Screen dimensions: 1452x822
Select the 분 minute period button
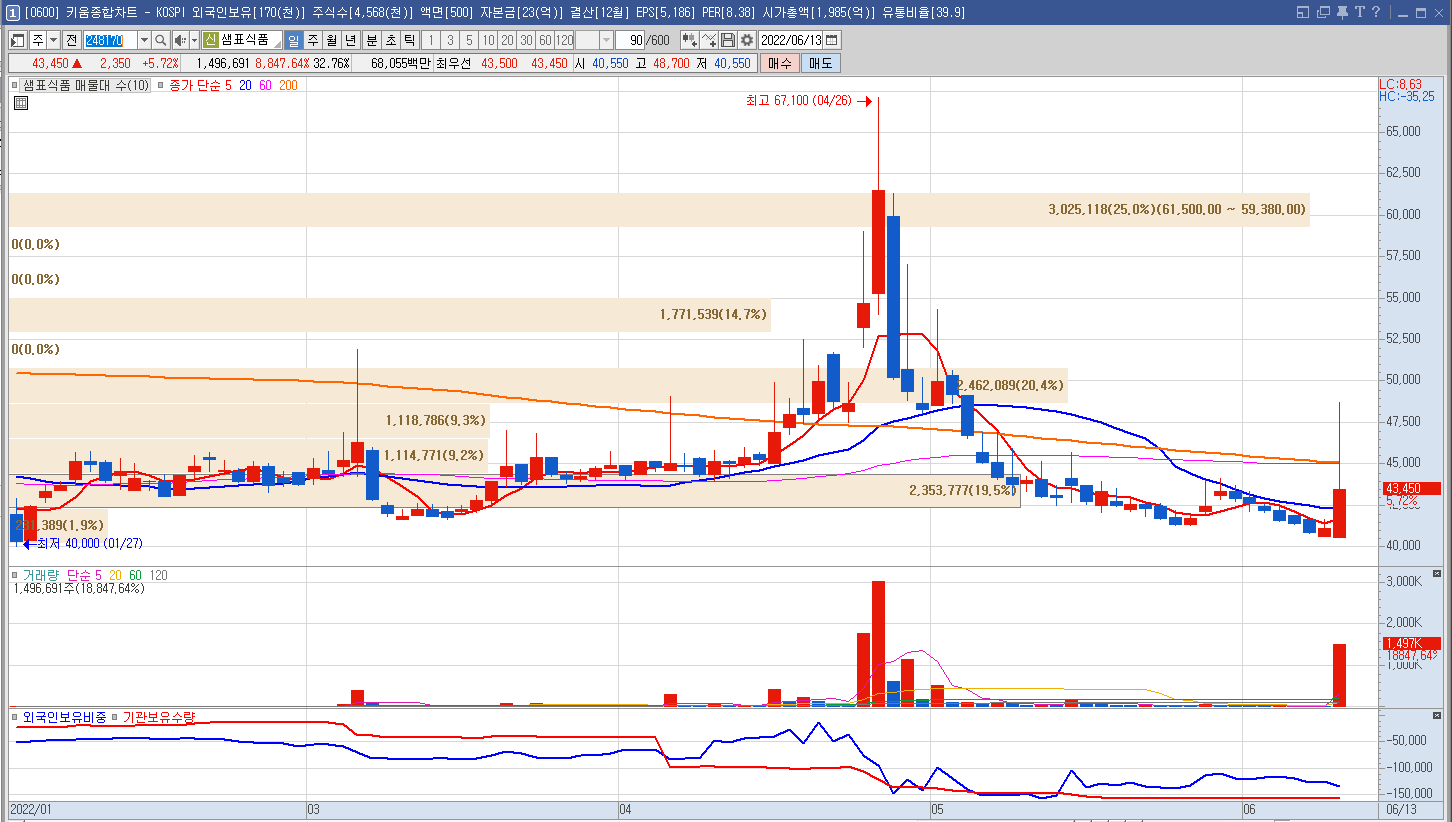[x=371, y=40]
